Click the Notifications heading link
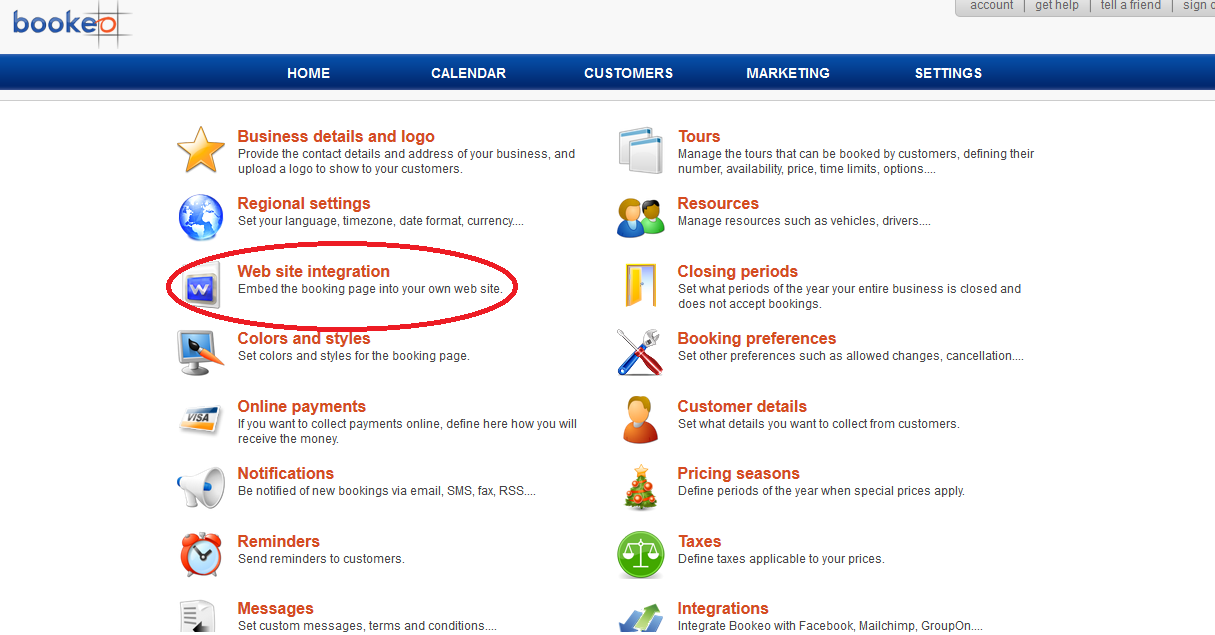 pos(285,473)
